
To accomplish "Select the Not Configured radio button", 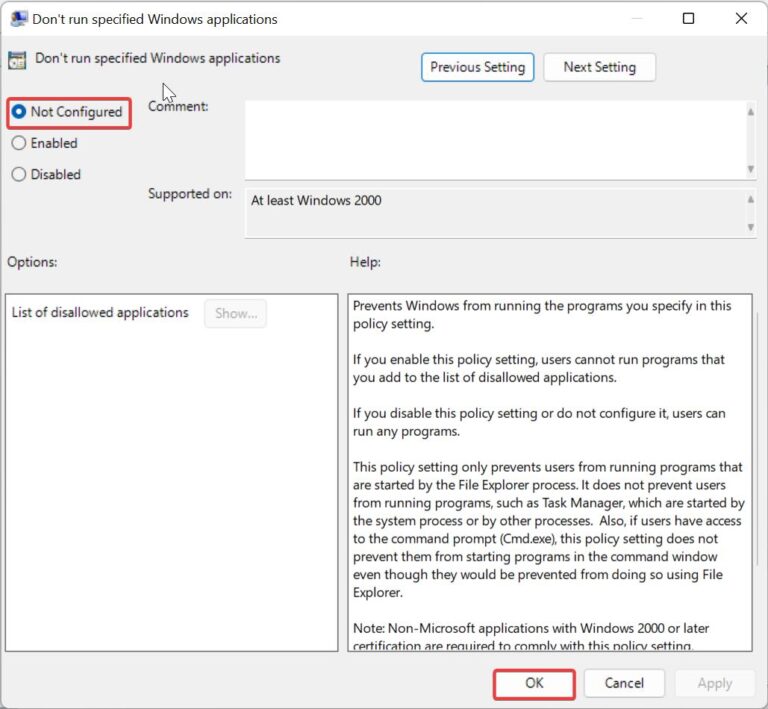I will tap(19, 112).
